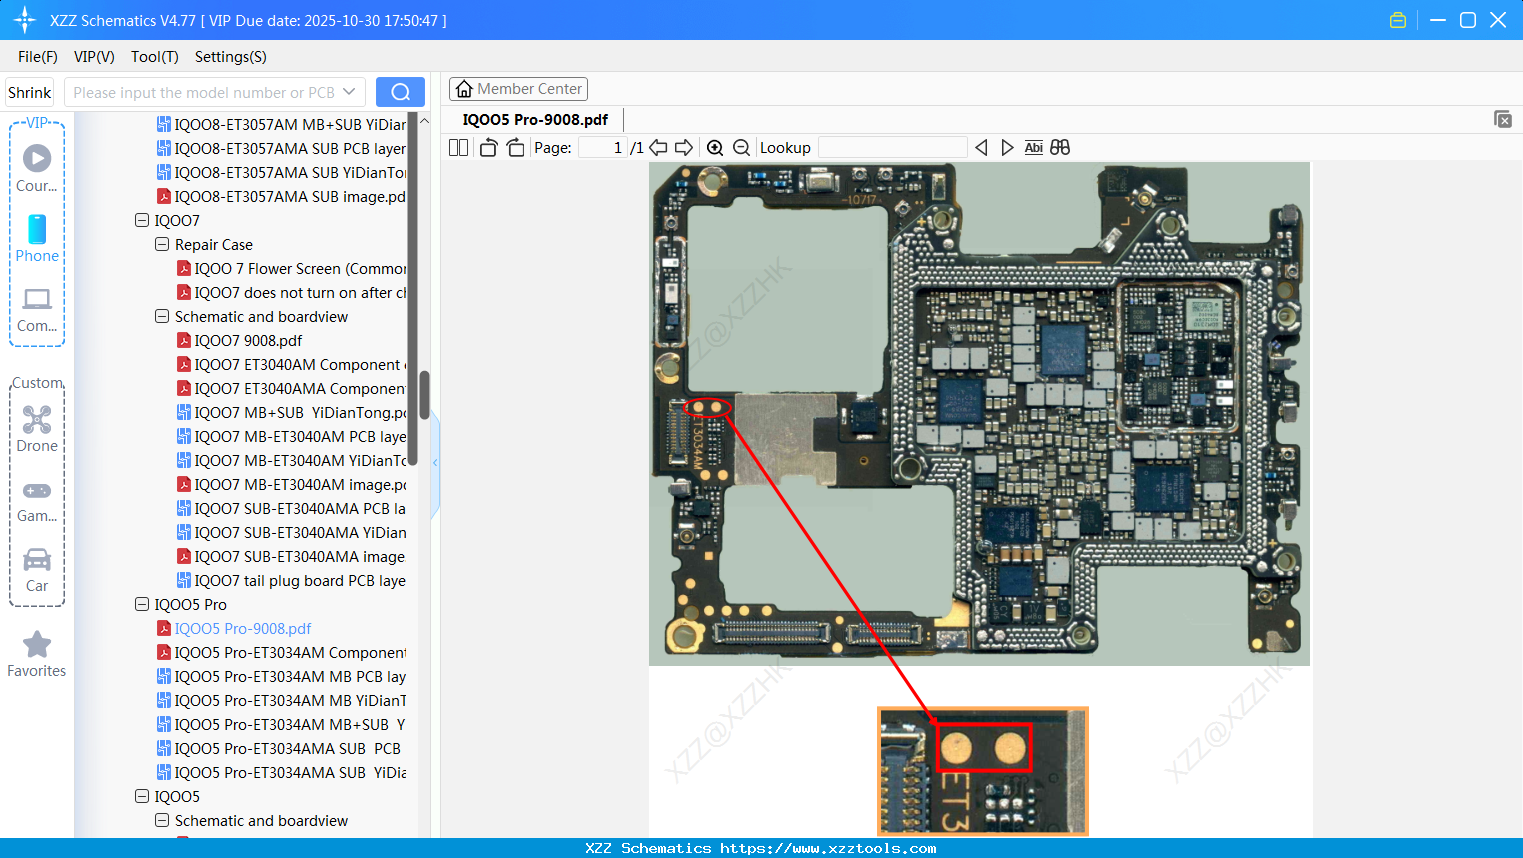Open IQOO7 SUB-ET3040AMA image file
1523x858 pixels.
[x=291, y=556]
